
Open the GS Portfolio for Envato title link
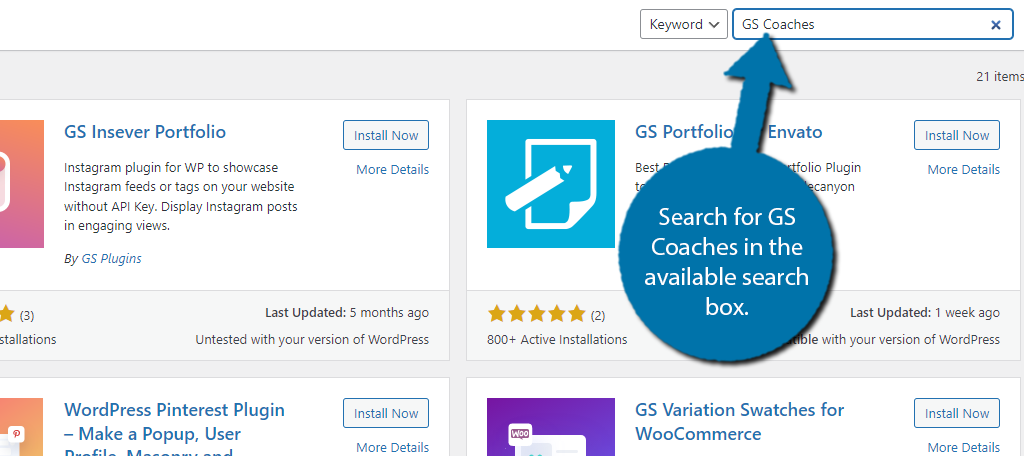[x=728, y=132]
